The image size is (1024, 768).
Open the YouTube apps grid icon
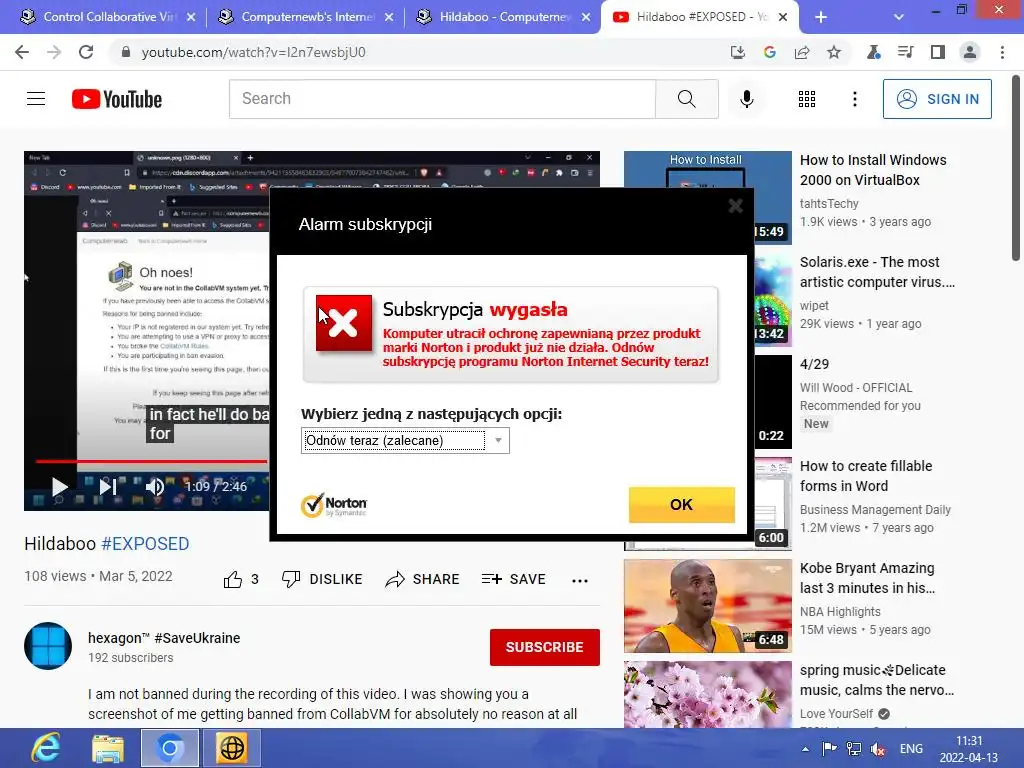coord(807,99)
